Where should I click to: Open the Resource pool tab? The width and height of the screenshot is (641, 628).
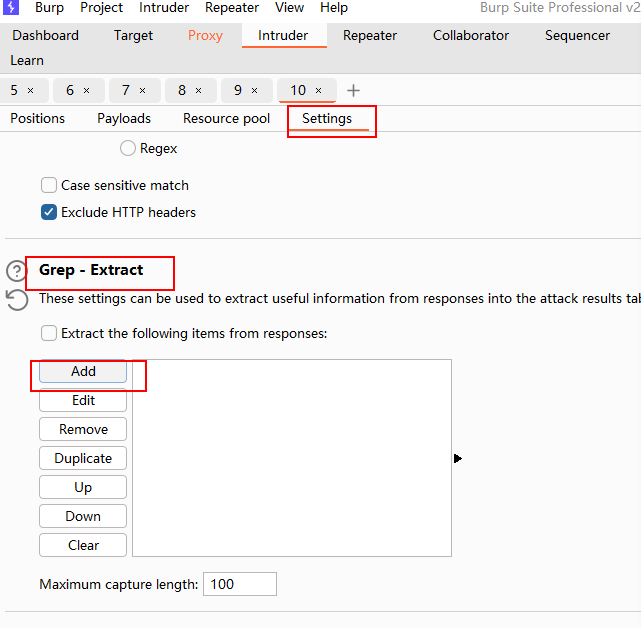[226, 118]
